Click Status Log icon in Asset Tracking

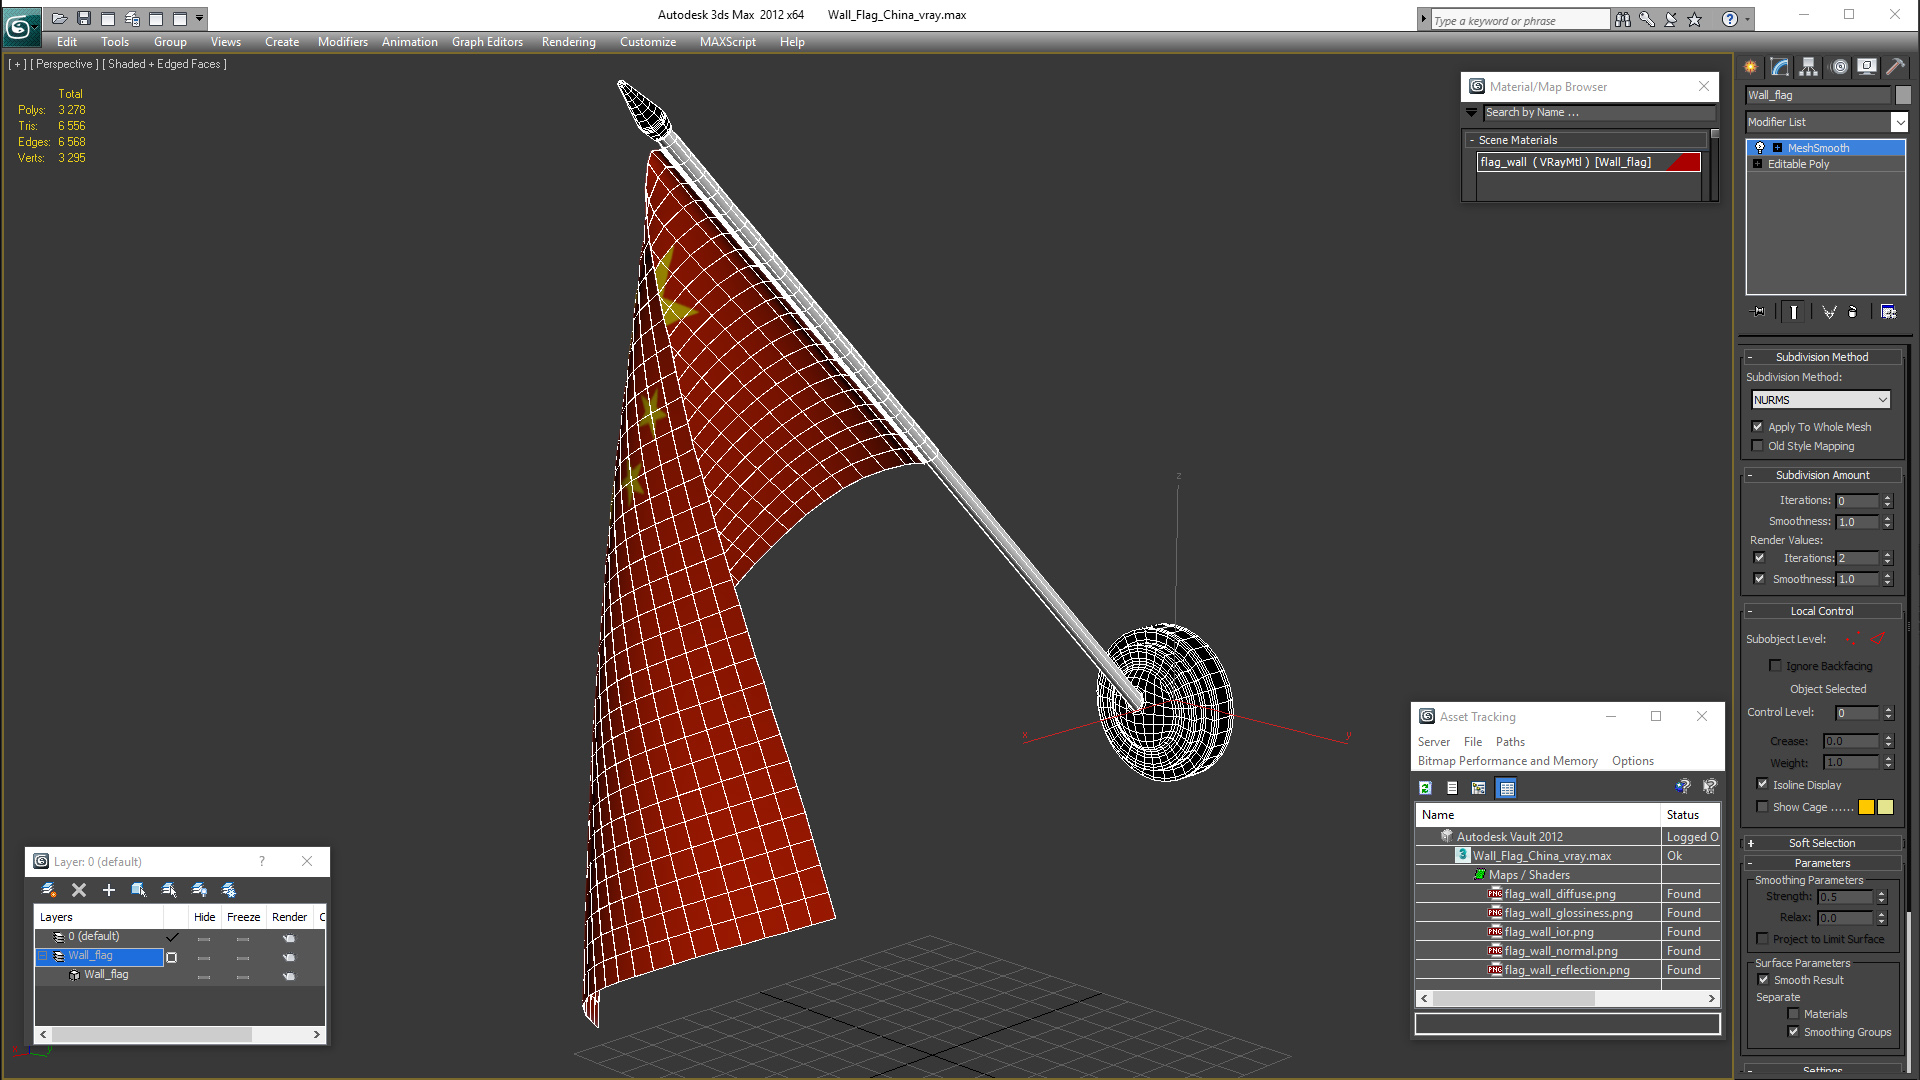click(1452, 788)
